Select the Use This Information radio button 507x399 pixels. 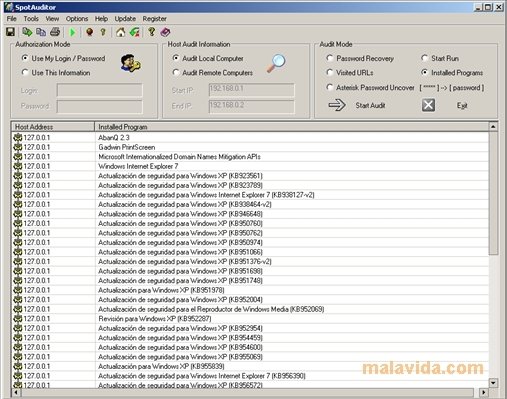click(25, 72)
